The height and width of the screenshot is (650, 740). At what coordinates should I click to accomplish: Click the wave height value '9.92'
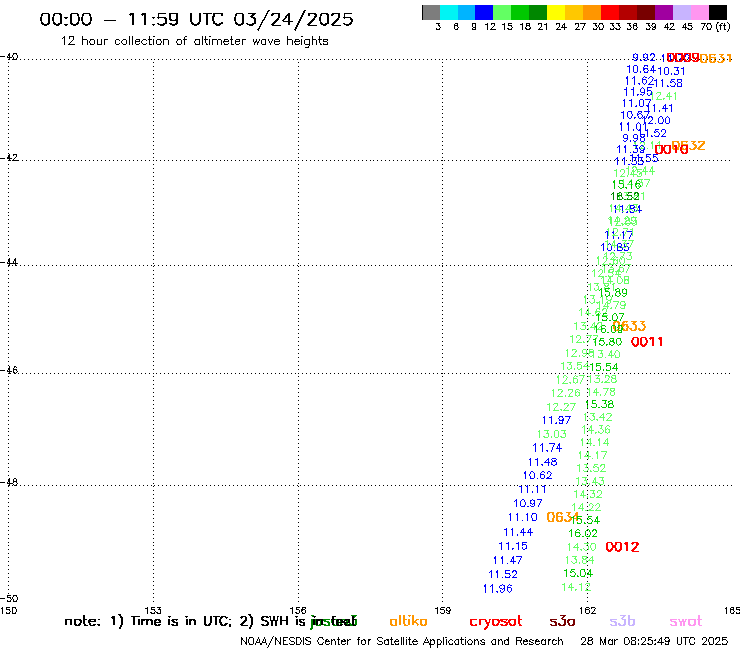point(644,58)
